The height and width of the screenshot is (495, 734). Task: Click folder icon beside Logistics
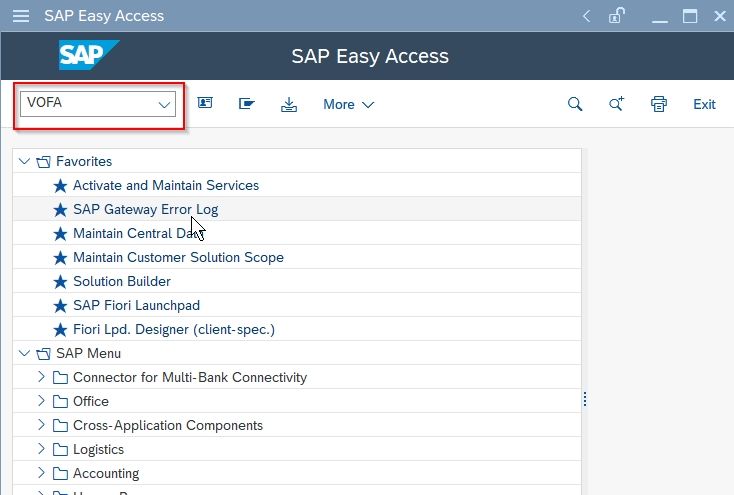(60, 450)
